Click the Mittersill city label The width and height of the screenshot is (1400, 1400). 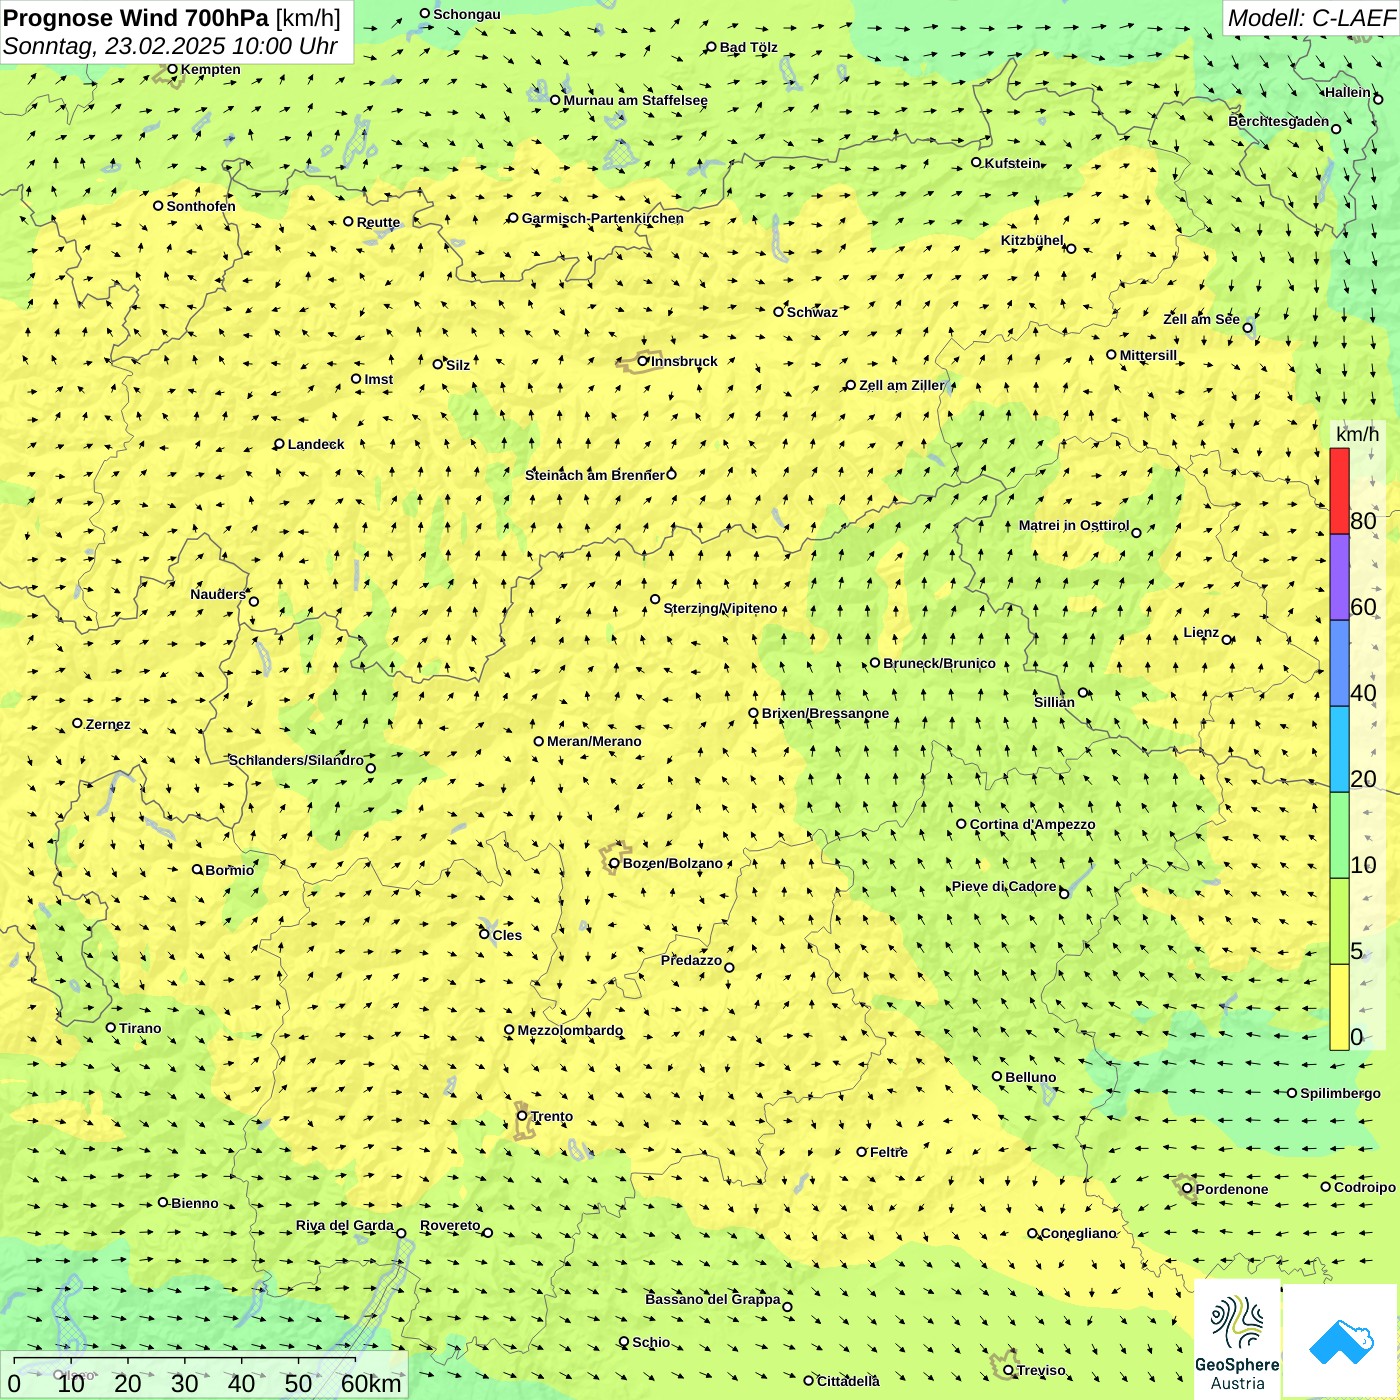pos(1148,355)
